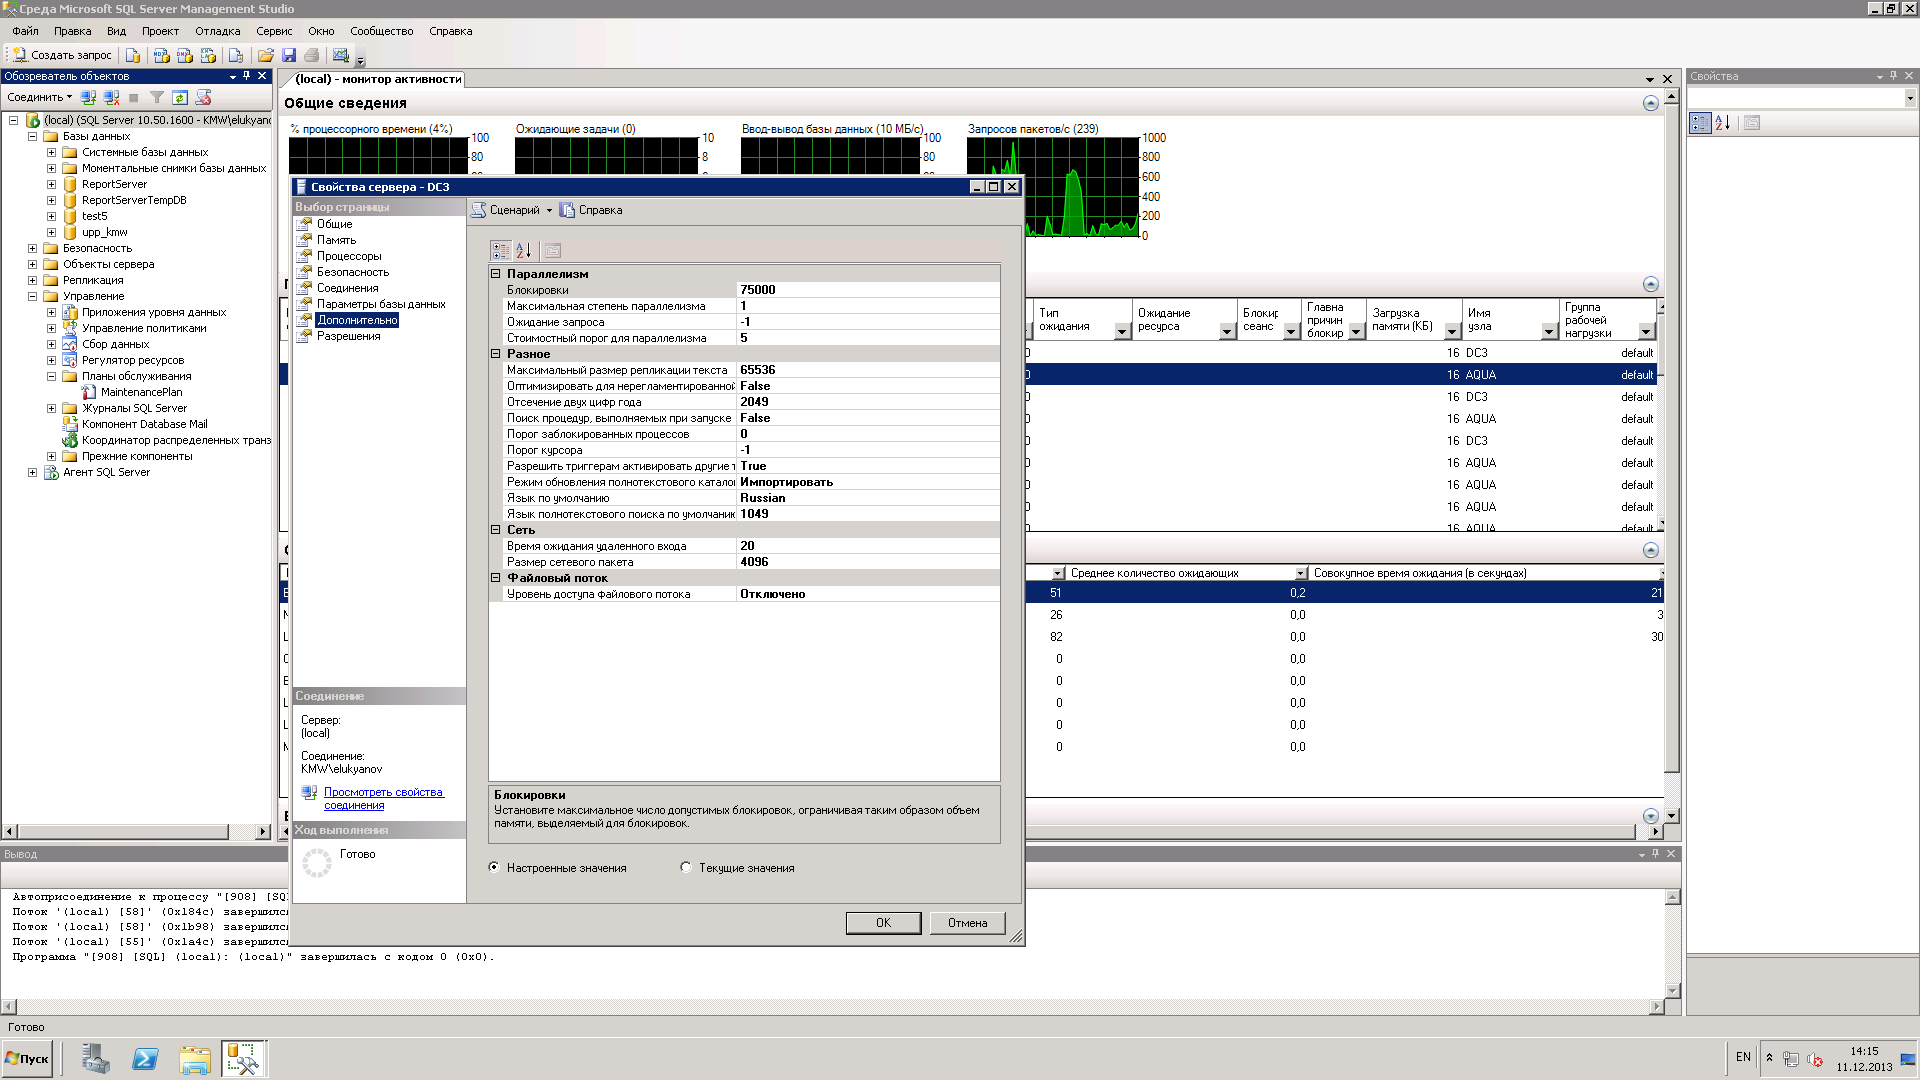Collapse the Общие сведения section chevron
1920x1080 pixels.
(1651, 103)
